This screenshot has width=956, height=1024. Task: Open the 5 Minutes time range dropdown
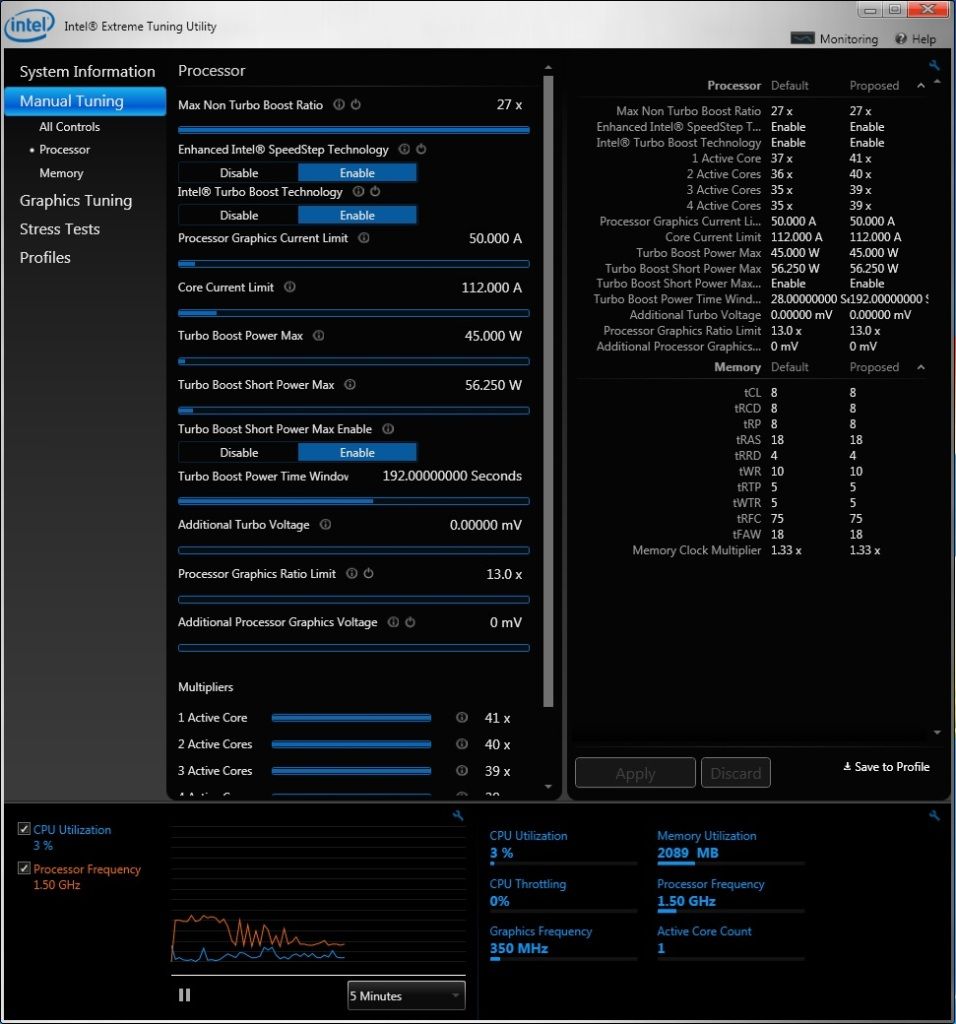(406, 996)
